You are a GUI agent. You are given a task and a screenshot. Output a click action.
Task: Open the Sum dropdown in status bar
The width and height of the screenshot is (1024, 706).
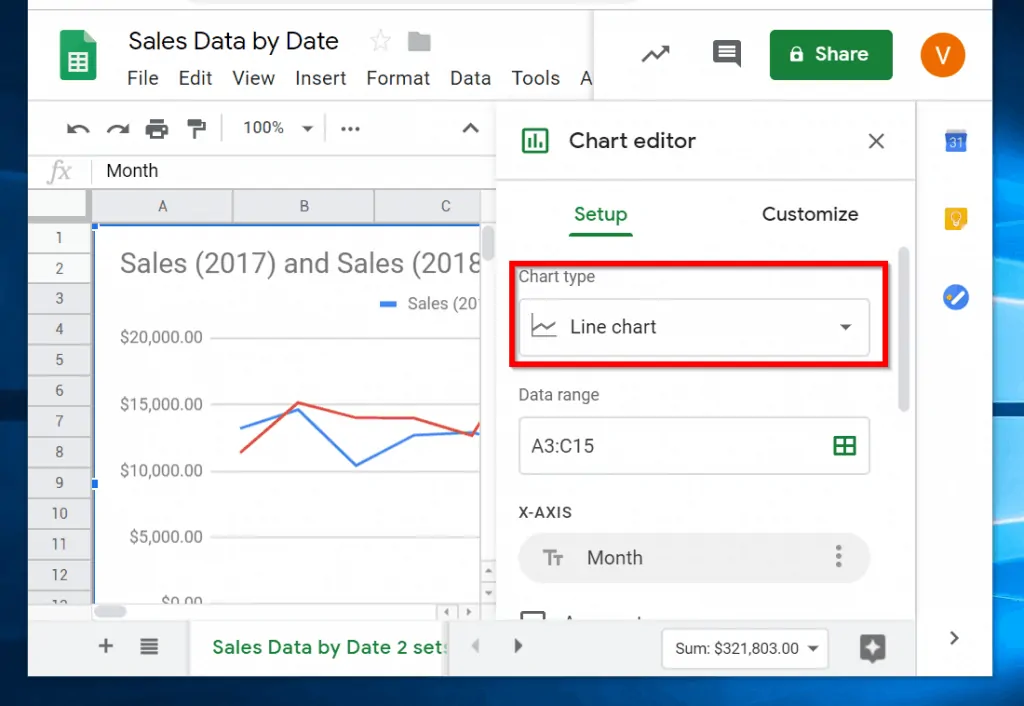tap(745, 648)
